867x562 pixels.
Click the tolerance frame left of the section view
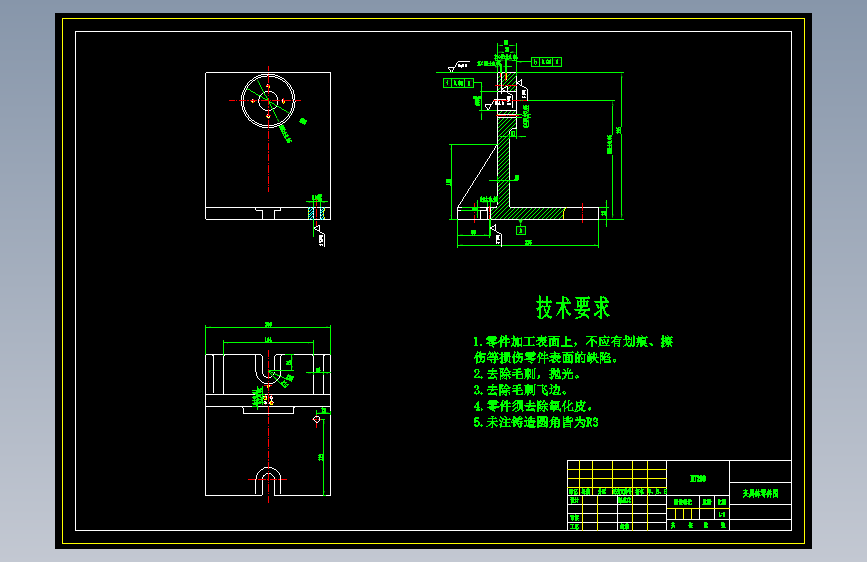(x=458, y=83)
